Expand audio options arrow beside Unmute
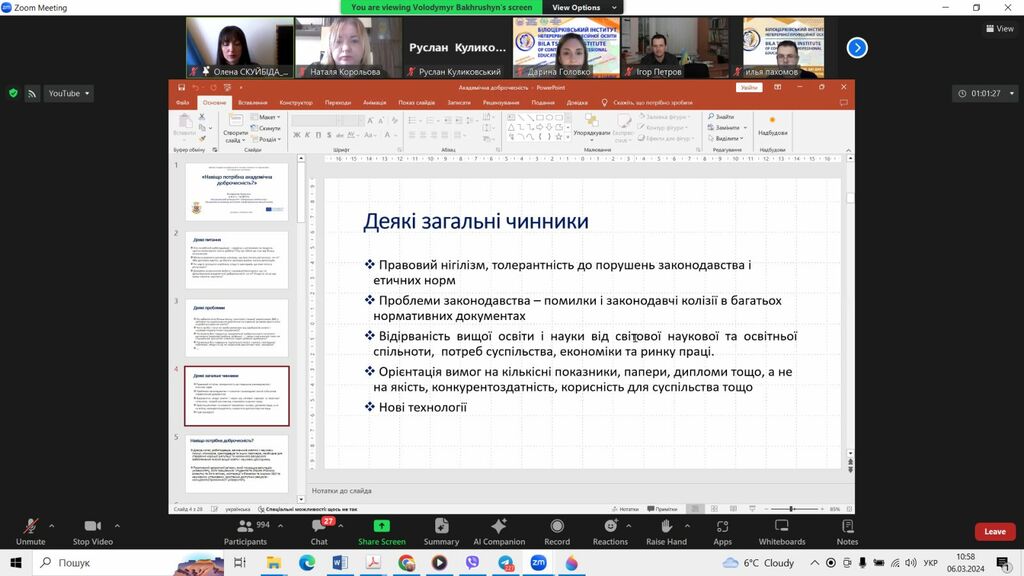 pos(53,524)
